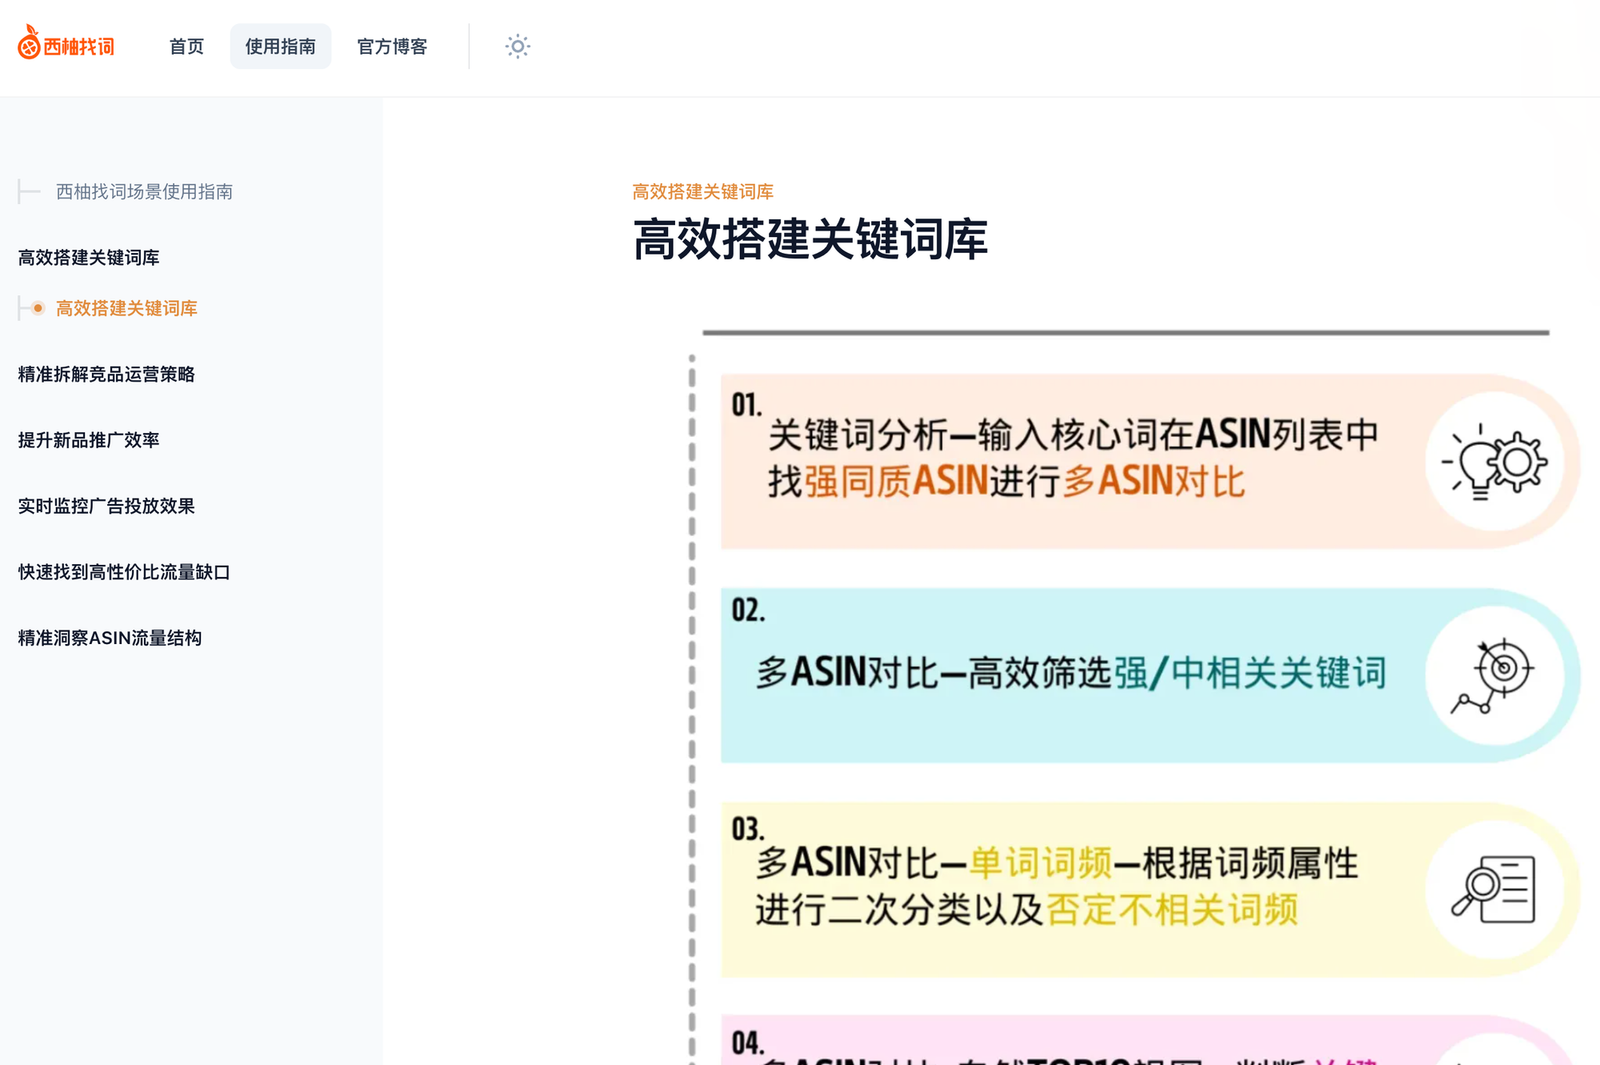The height and width of the screenshot is (1065, 1600).
Task: Switch to the 首页 tab
Action: 185,46
